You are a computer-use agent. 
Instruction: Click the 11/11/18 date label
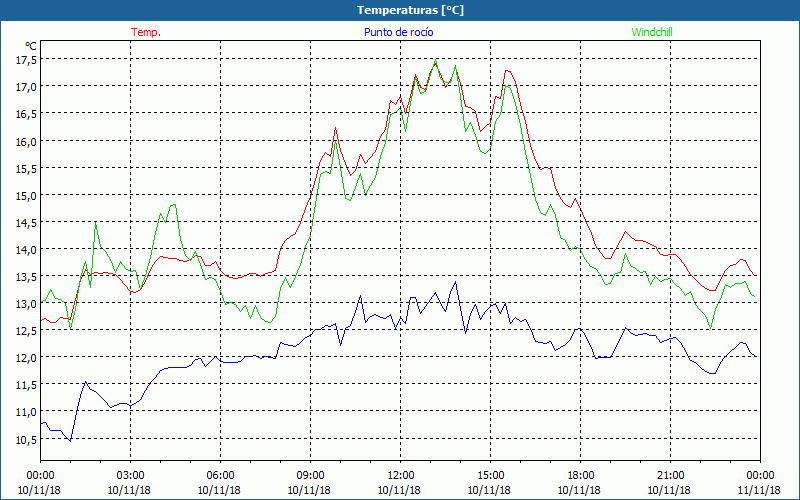tap(759, 490)
